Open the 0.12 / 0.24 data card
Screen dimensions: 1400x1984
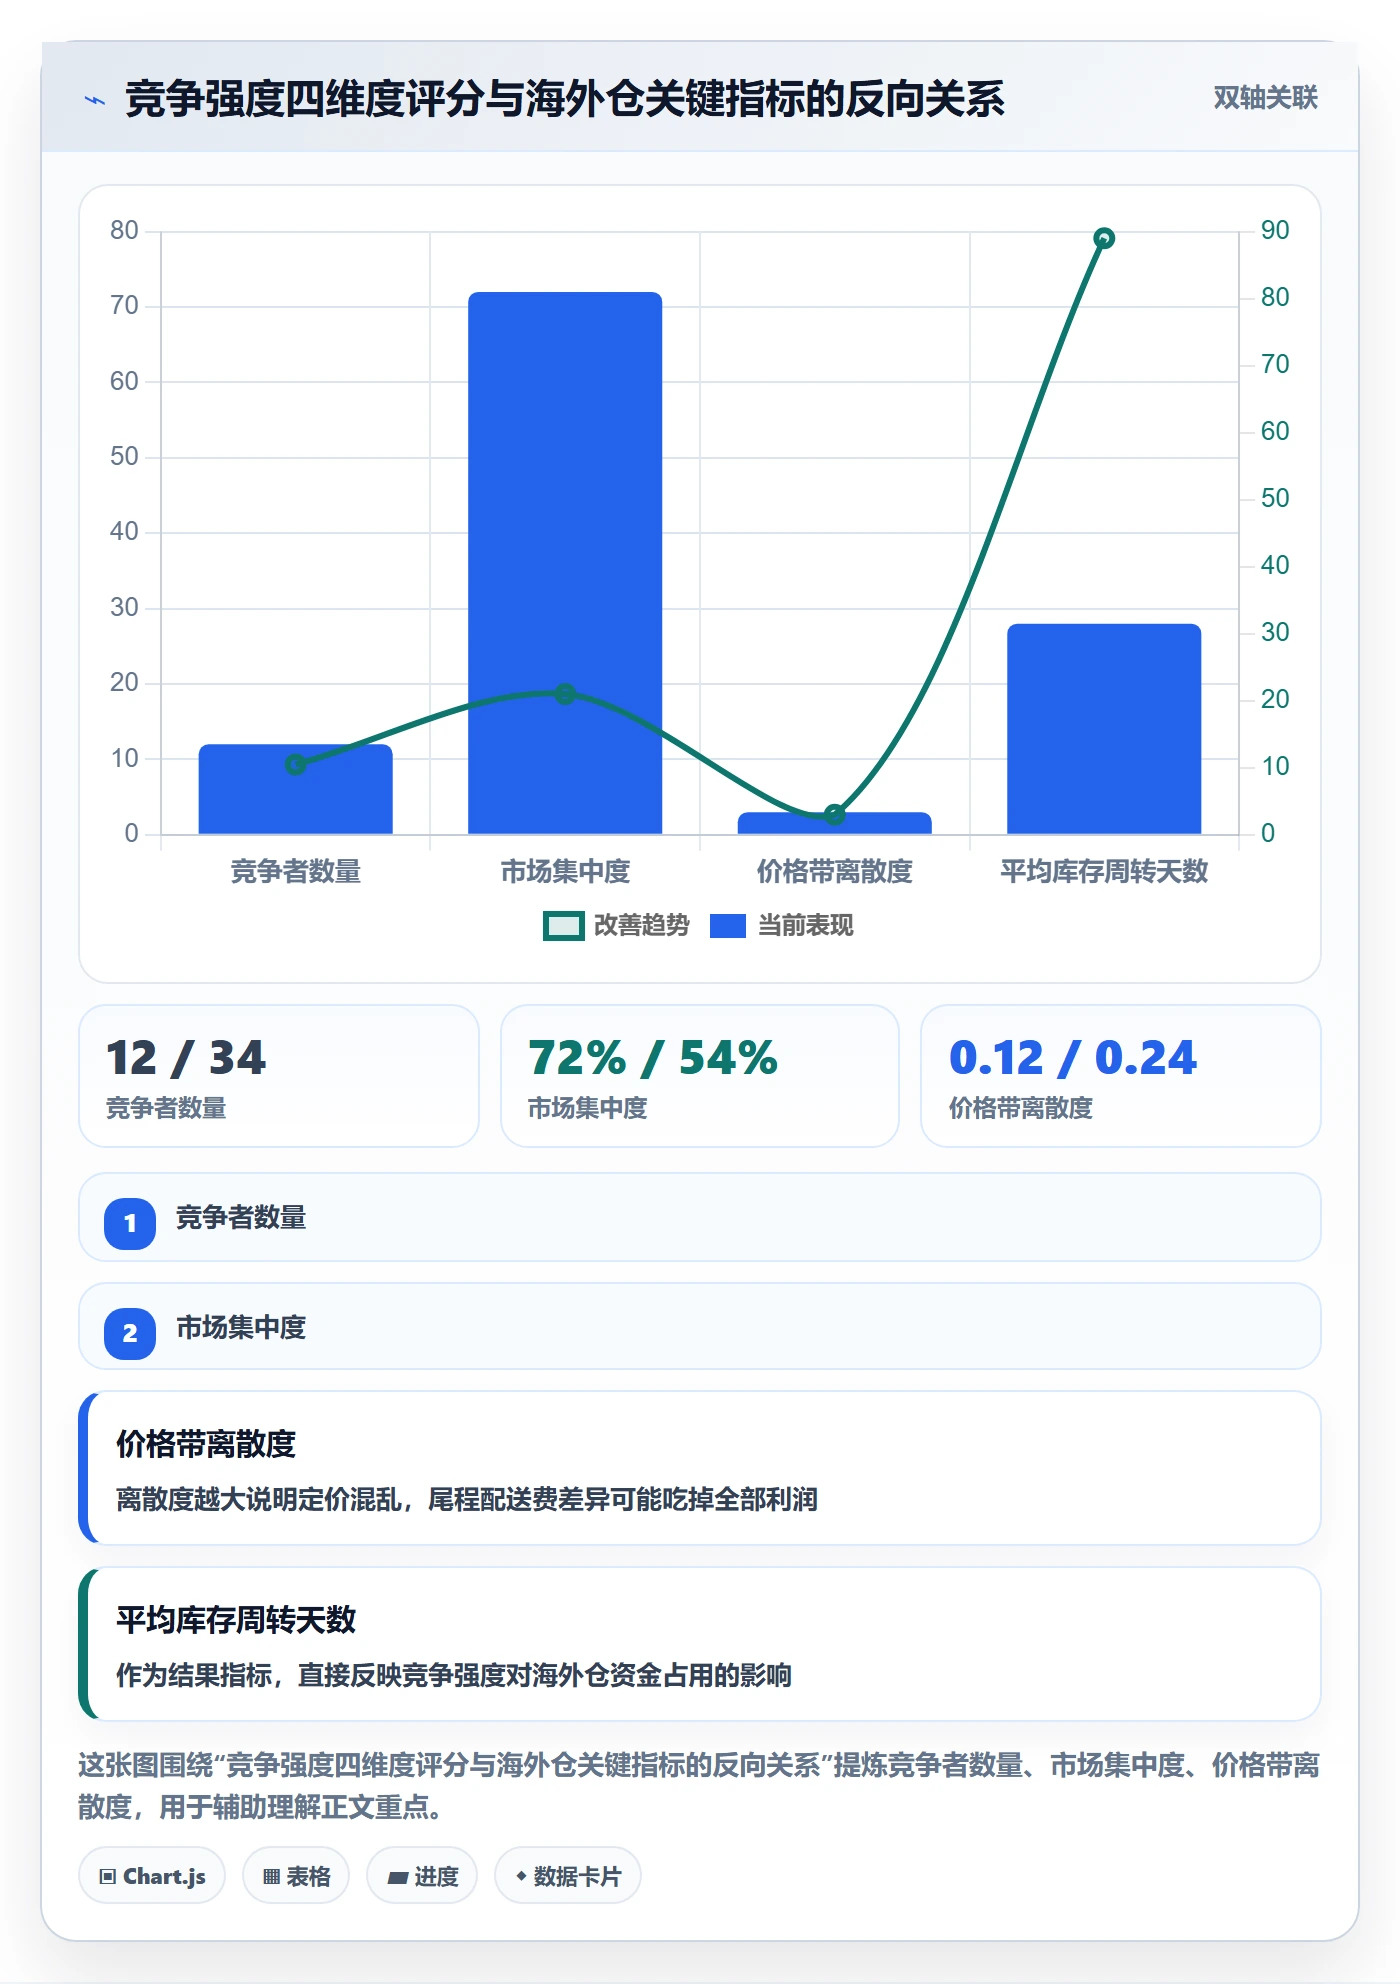click(1121, 1076)
